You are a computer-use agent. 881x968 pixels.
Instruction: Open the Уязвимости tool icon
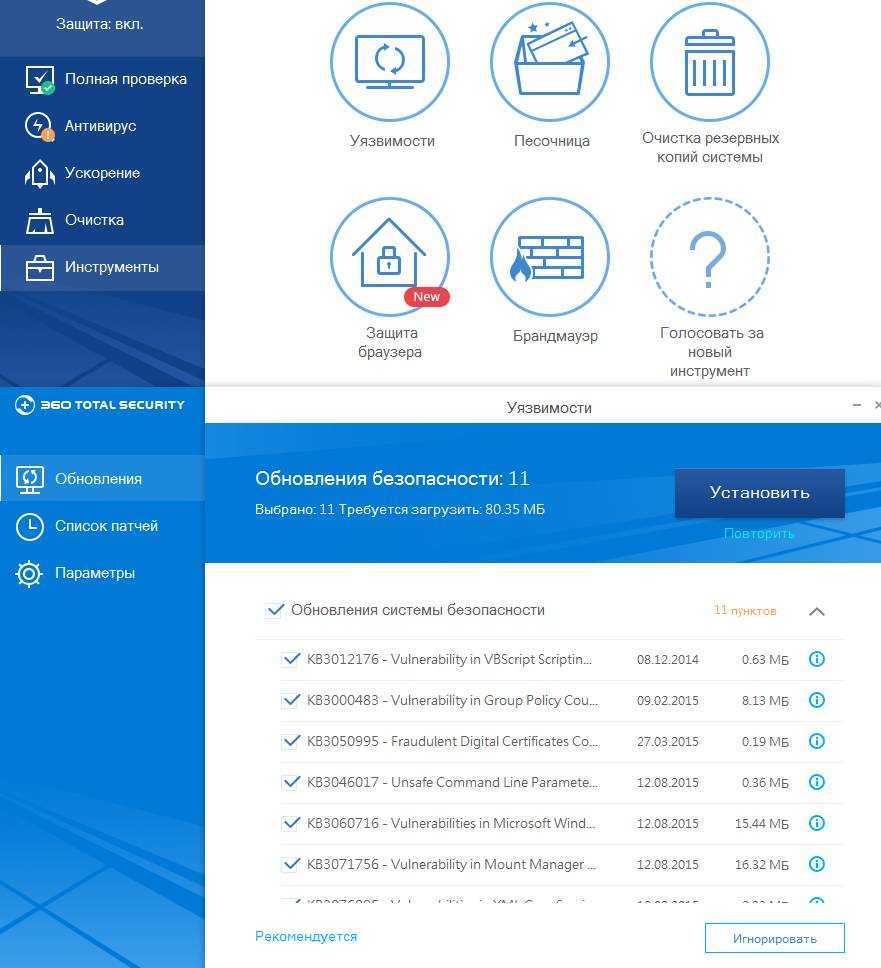(390, 62)
